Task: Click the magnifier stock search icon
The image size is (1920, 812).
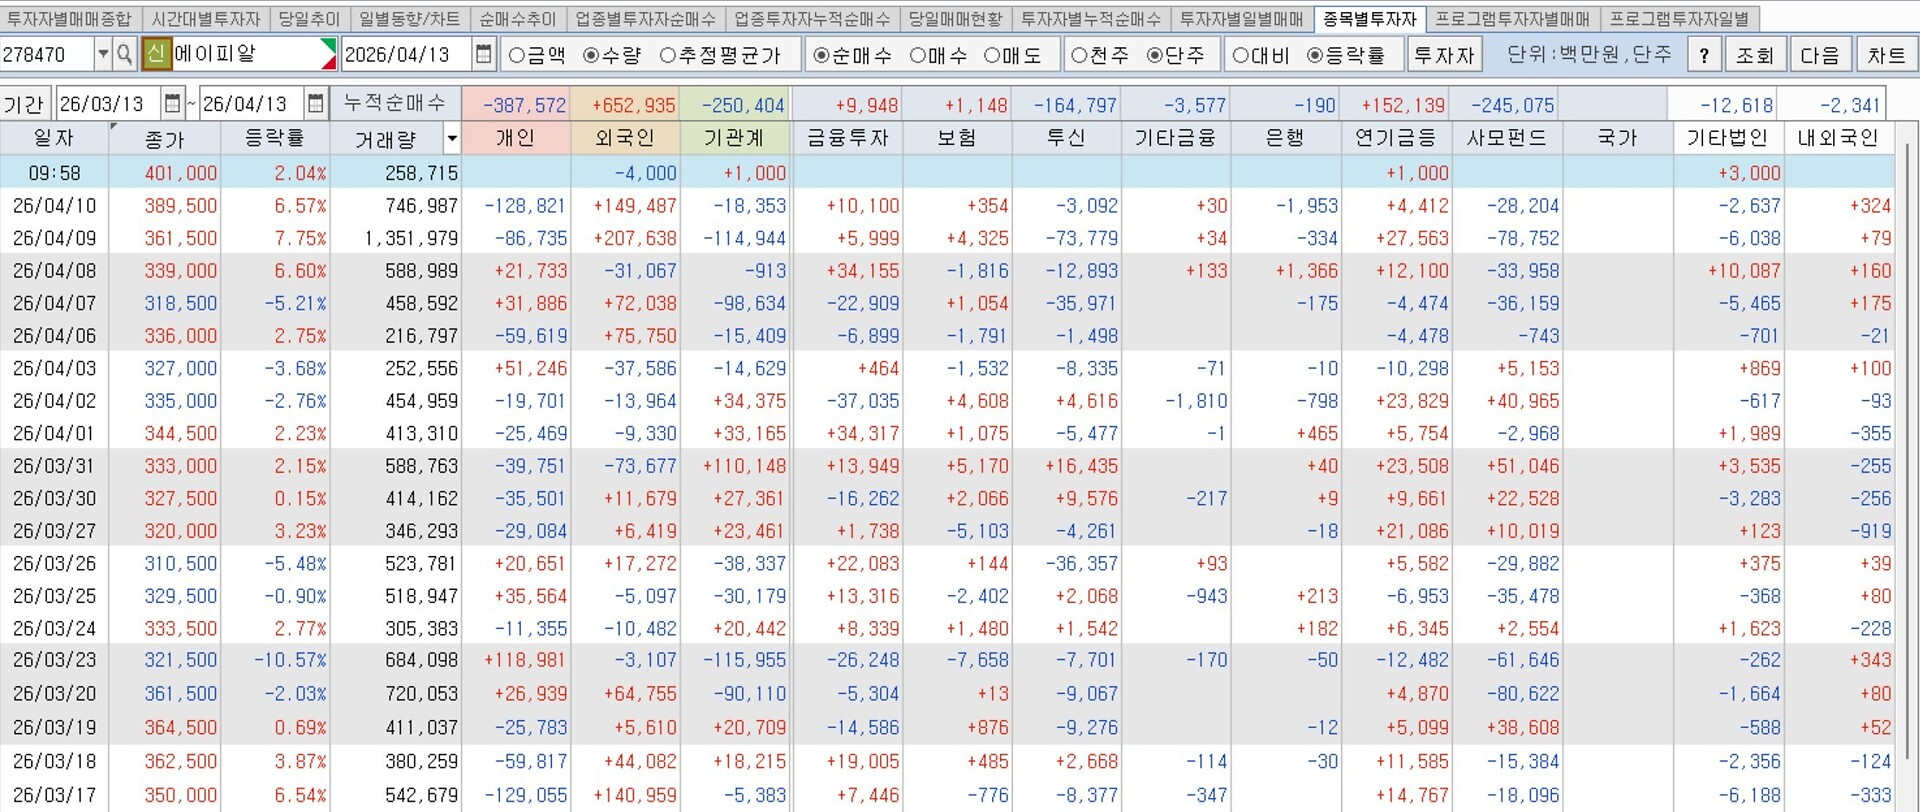Action: point(124,54)
